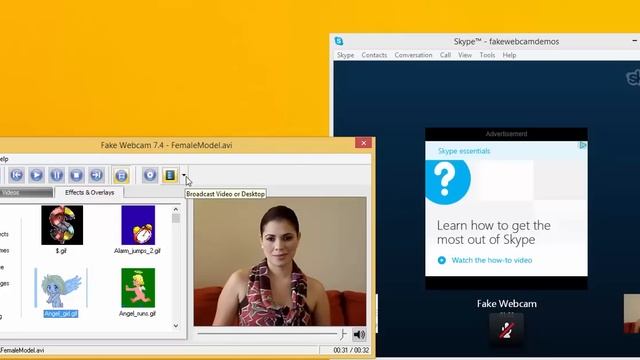Click the record button in Fake Webcam toolbar
This screenshot has height=360, width=640.
point(150,175)
